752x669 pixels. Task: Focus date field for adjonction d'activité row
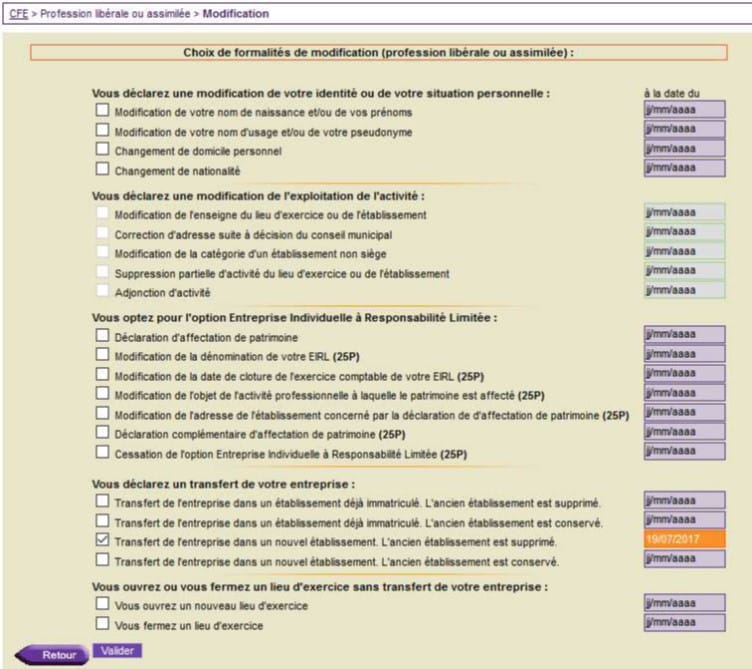click(684, 290)
